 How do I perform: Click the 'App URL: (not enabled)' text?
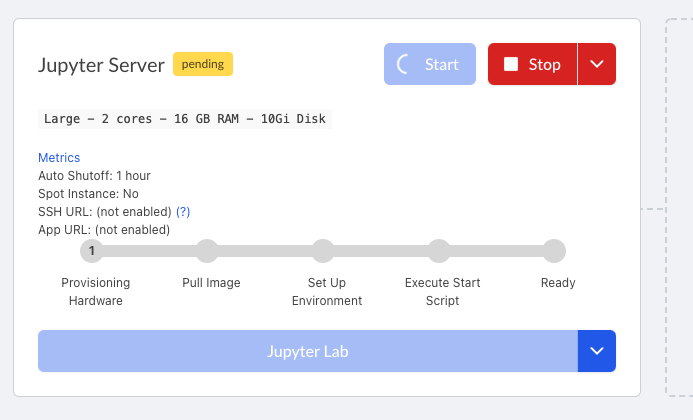(x=104, y=230)
